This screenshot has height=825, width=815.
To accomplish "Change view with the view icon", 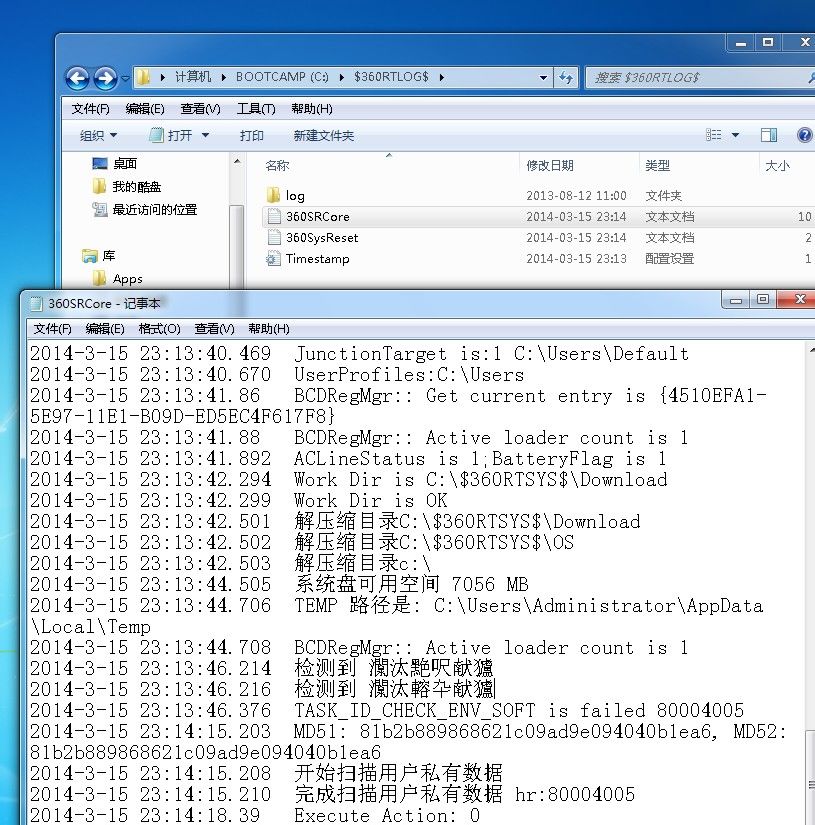I will 713,135.
